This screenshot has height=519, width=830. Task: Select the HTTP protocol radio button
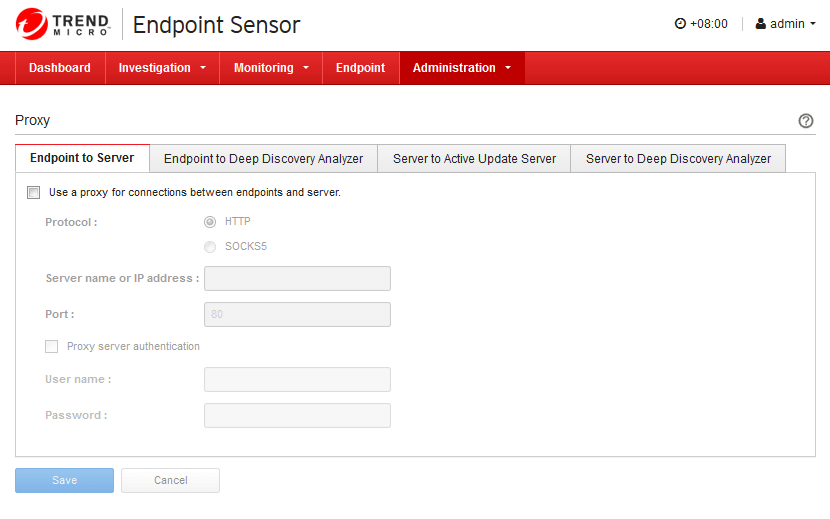[x=210, y=222]
